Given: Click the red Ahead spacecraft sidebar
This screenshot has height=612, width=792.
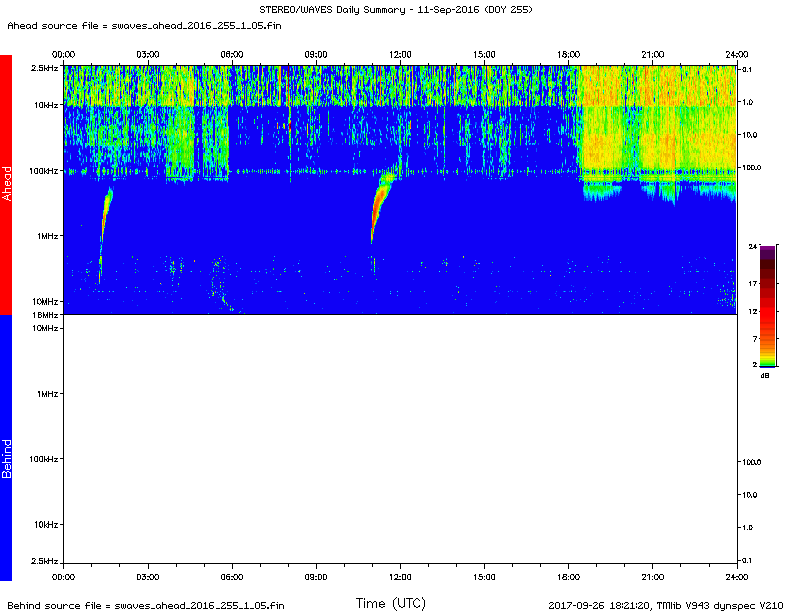Looking at the screenshot, I should click(6, 185).
